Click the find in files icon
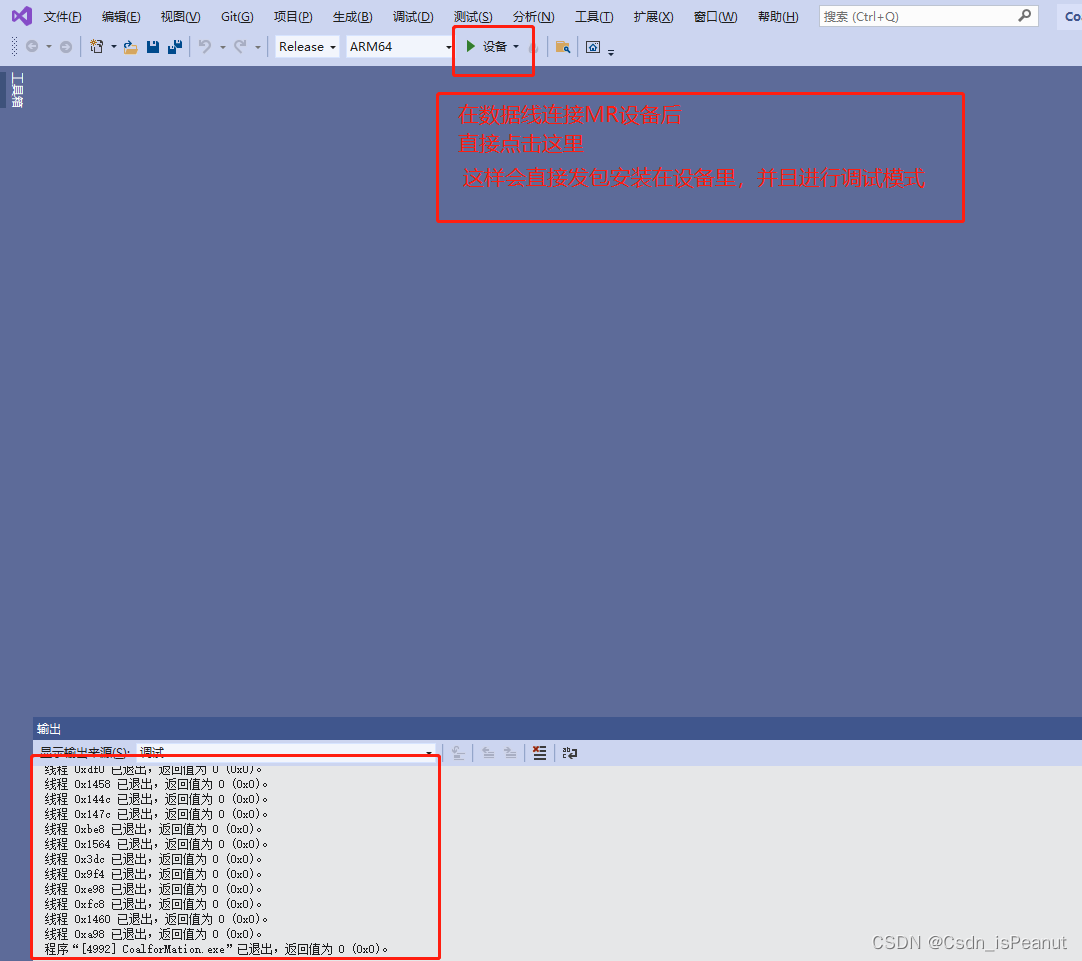1082x961 pixels. (563, 47)
